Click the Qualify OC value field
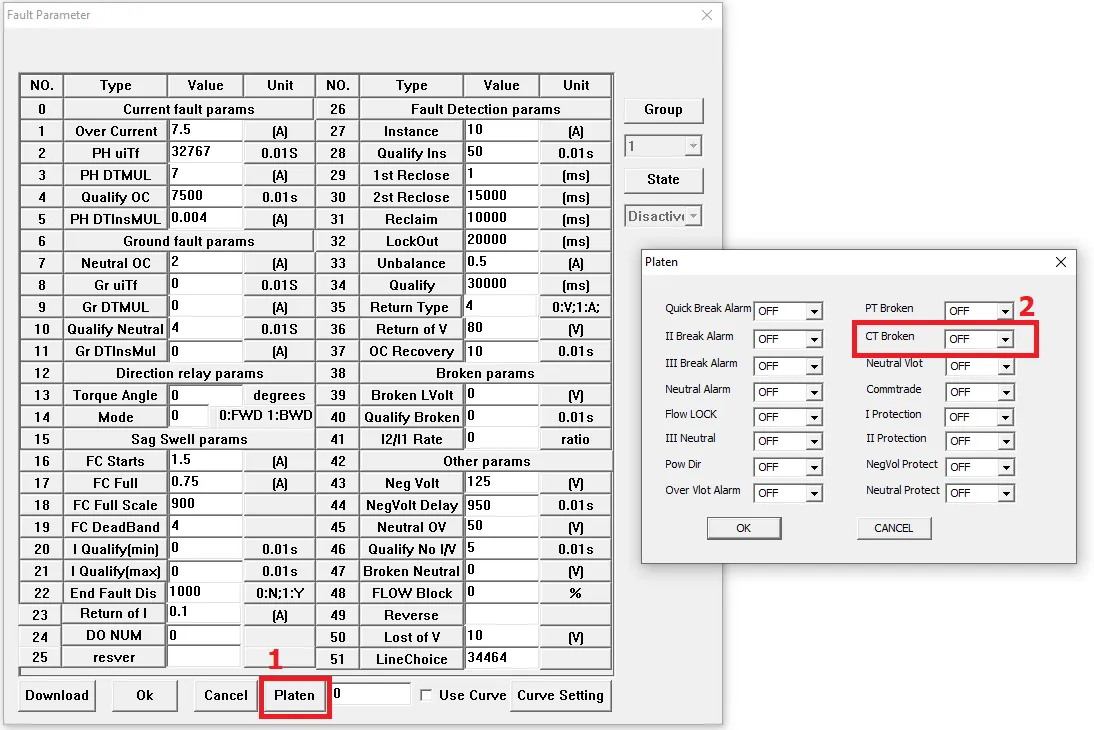Image resolution: width=1094 pixels, height=730 pixels. coord(206,197)
